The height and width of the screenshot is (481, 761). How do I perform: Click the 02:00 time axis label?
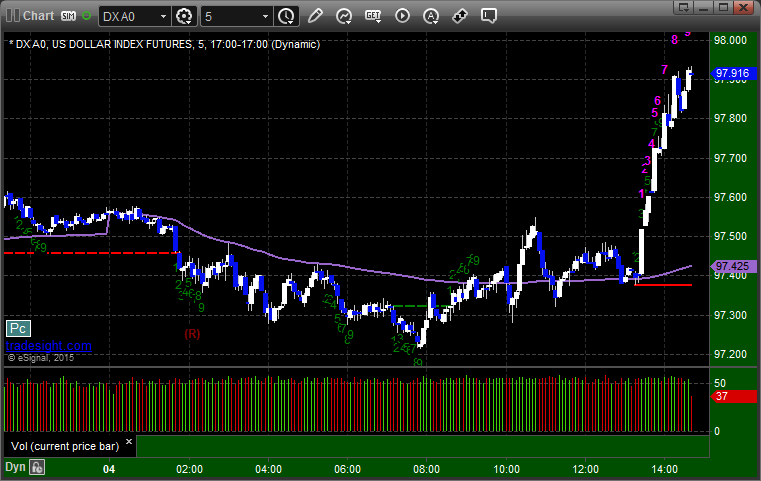(x=189, y=469)
